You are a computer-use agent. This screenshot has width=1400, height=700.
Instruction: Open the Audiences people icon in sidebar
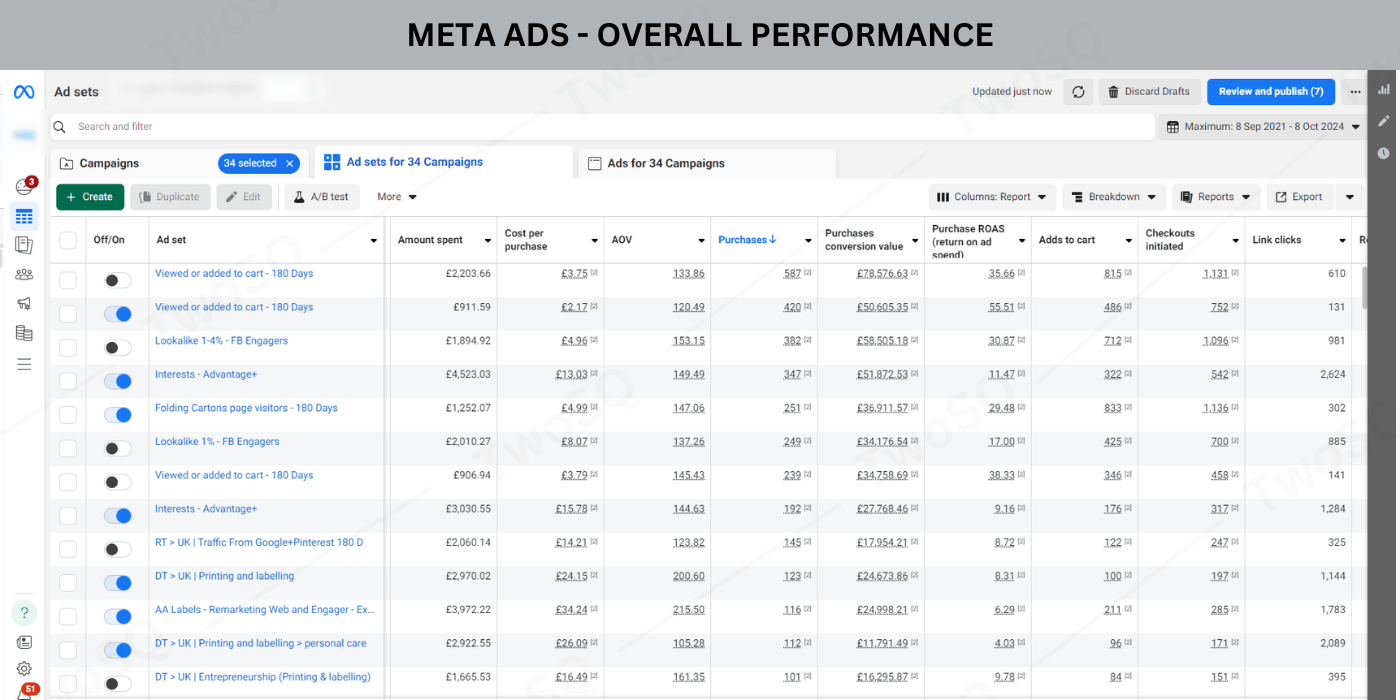click(x=24, y=275)
